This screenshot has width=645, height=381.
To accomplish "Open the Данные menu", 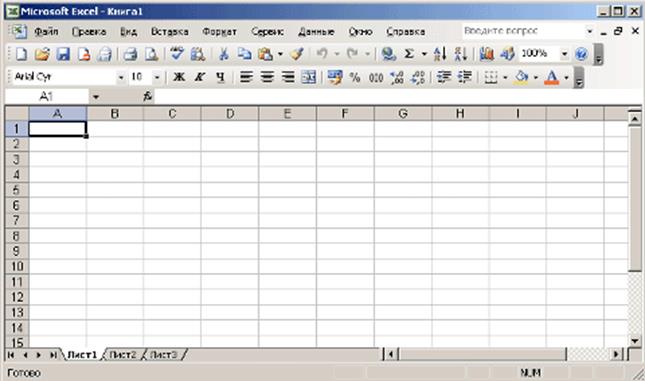I will tap(316, 32).
